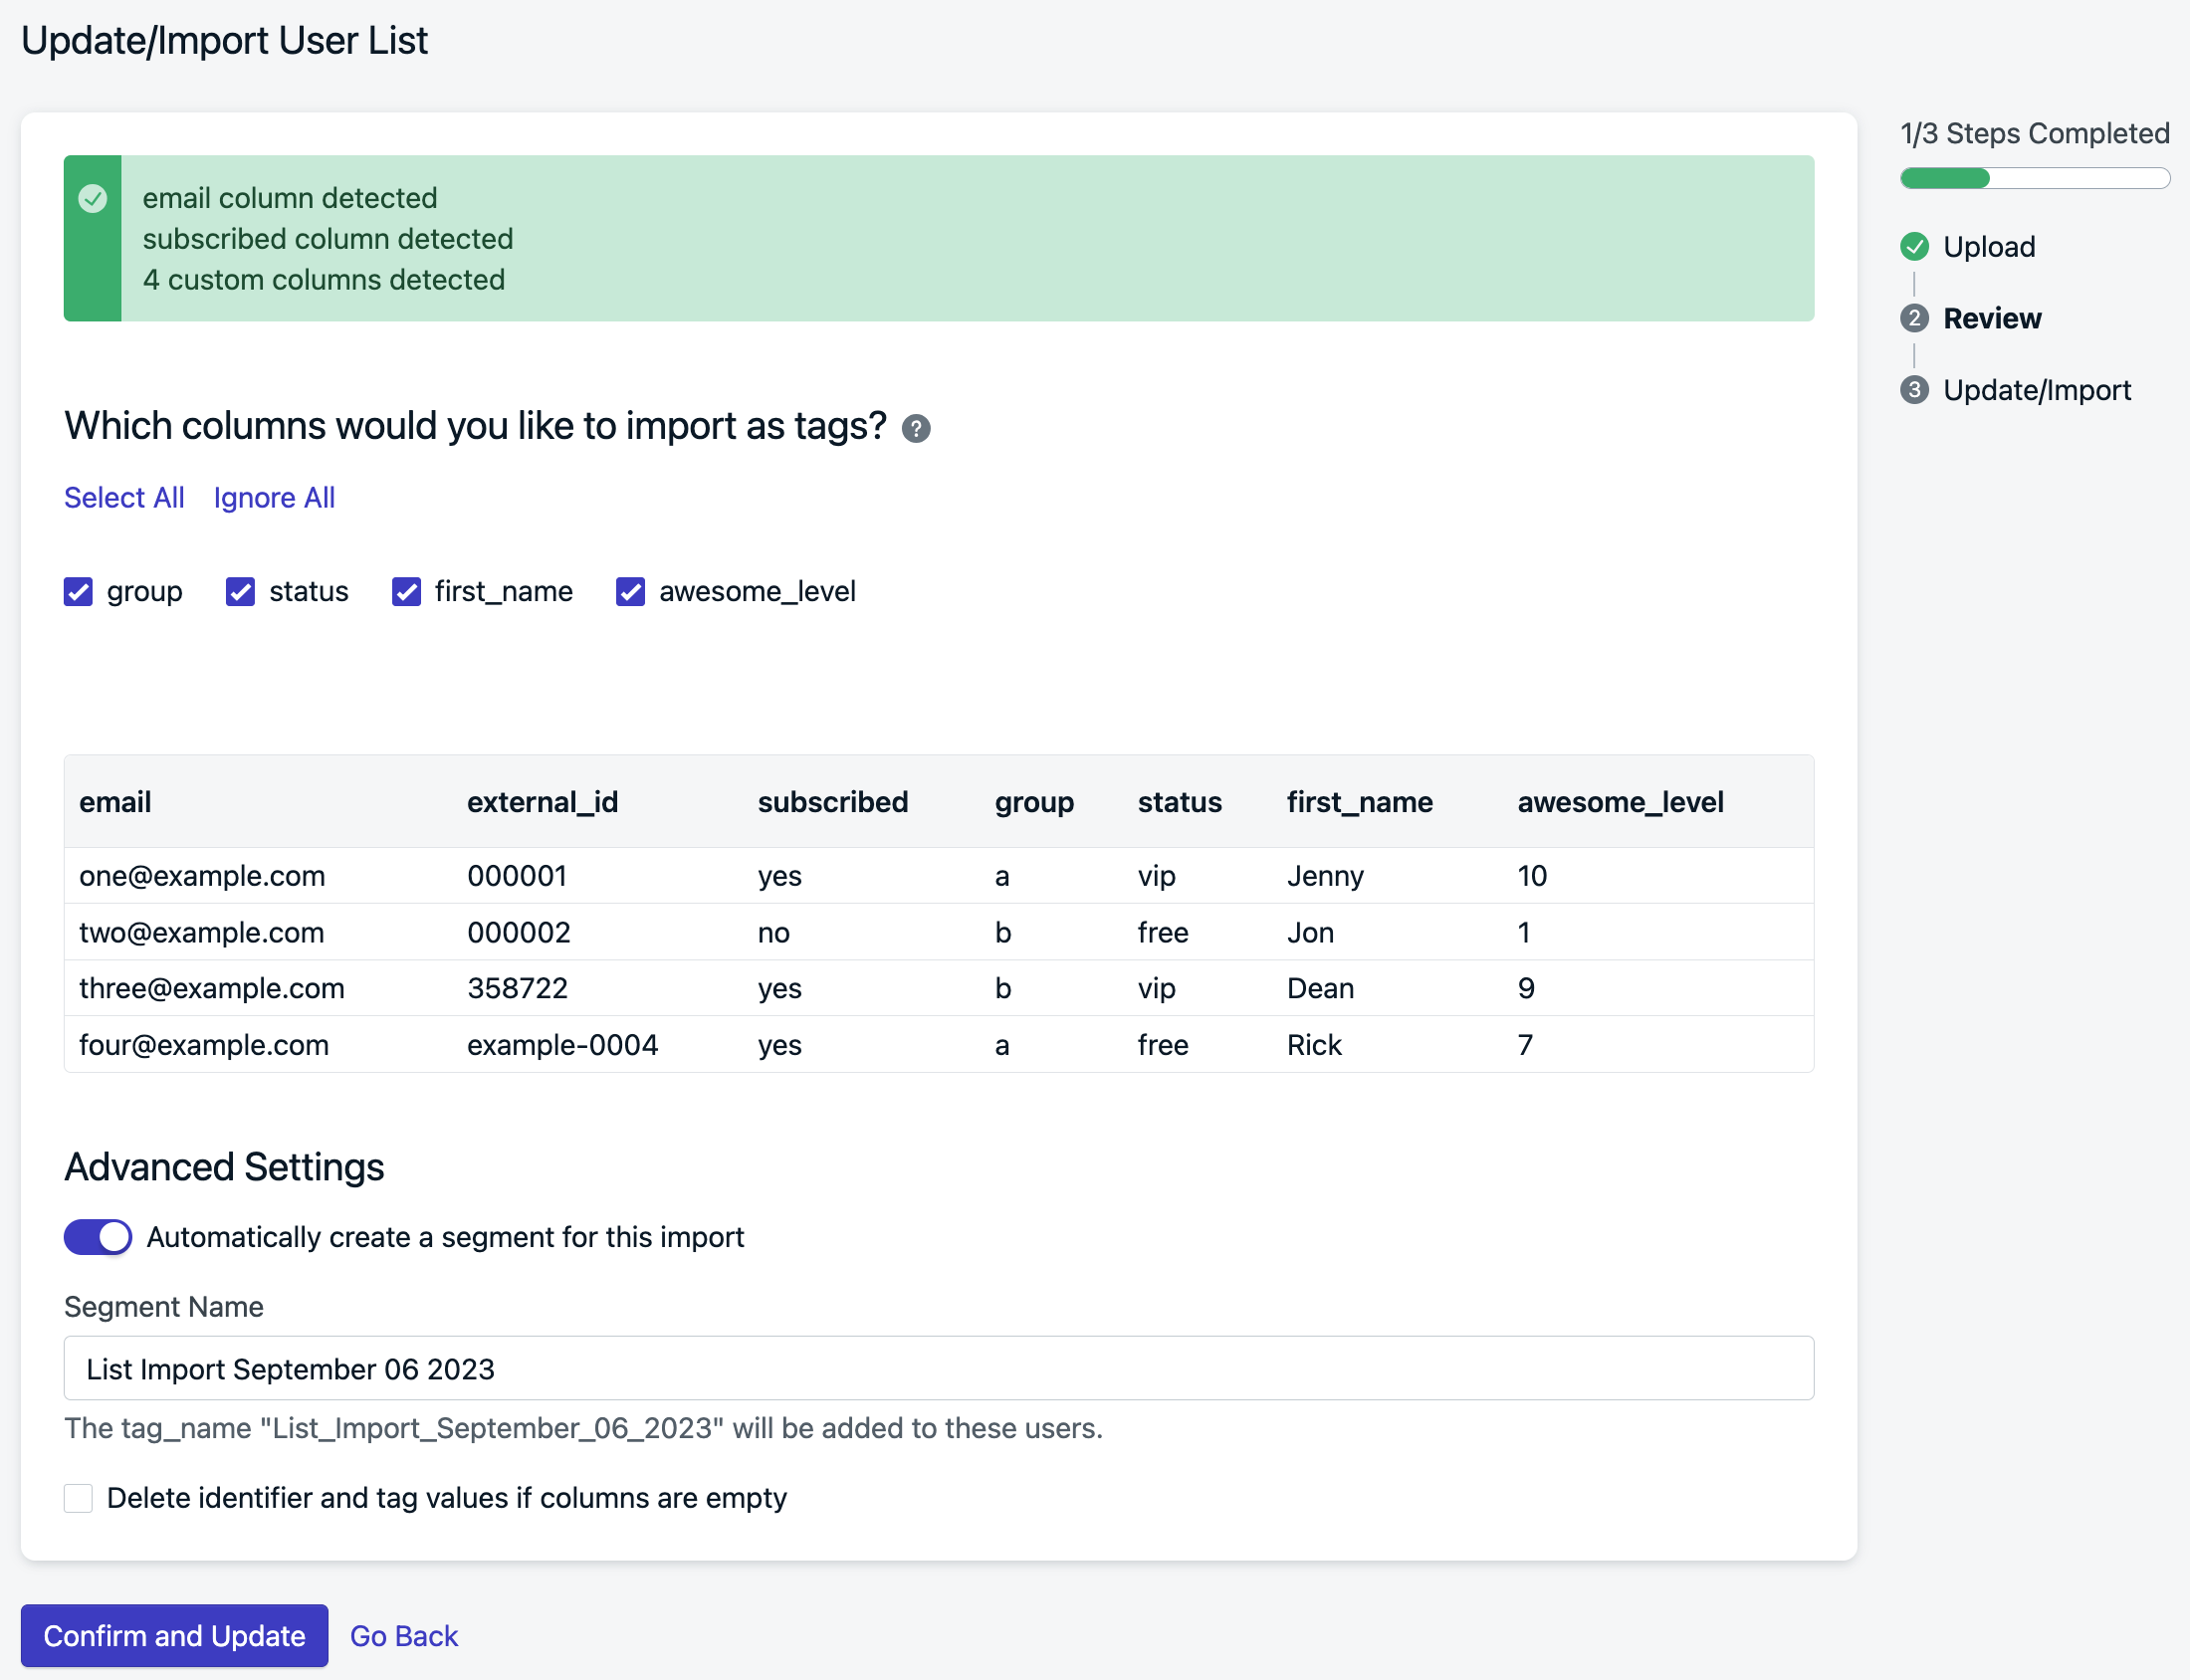Enable Delete identifier and tag values checkbox
This screenshot has width=2190, height=1680.
click(78, 1498)
